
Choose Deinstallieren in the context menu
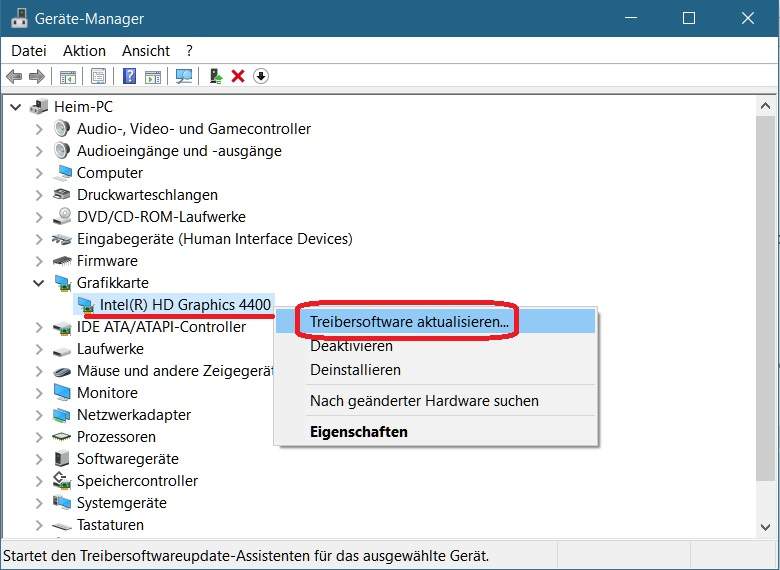tap(436, 370)
